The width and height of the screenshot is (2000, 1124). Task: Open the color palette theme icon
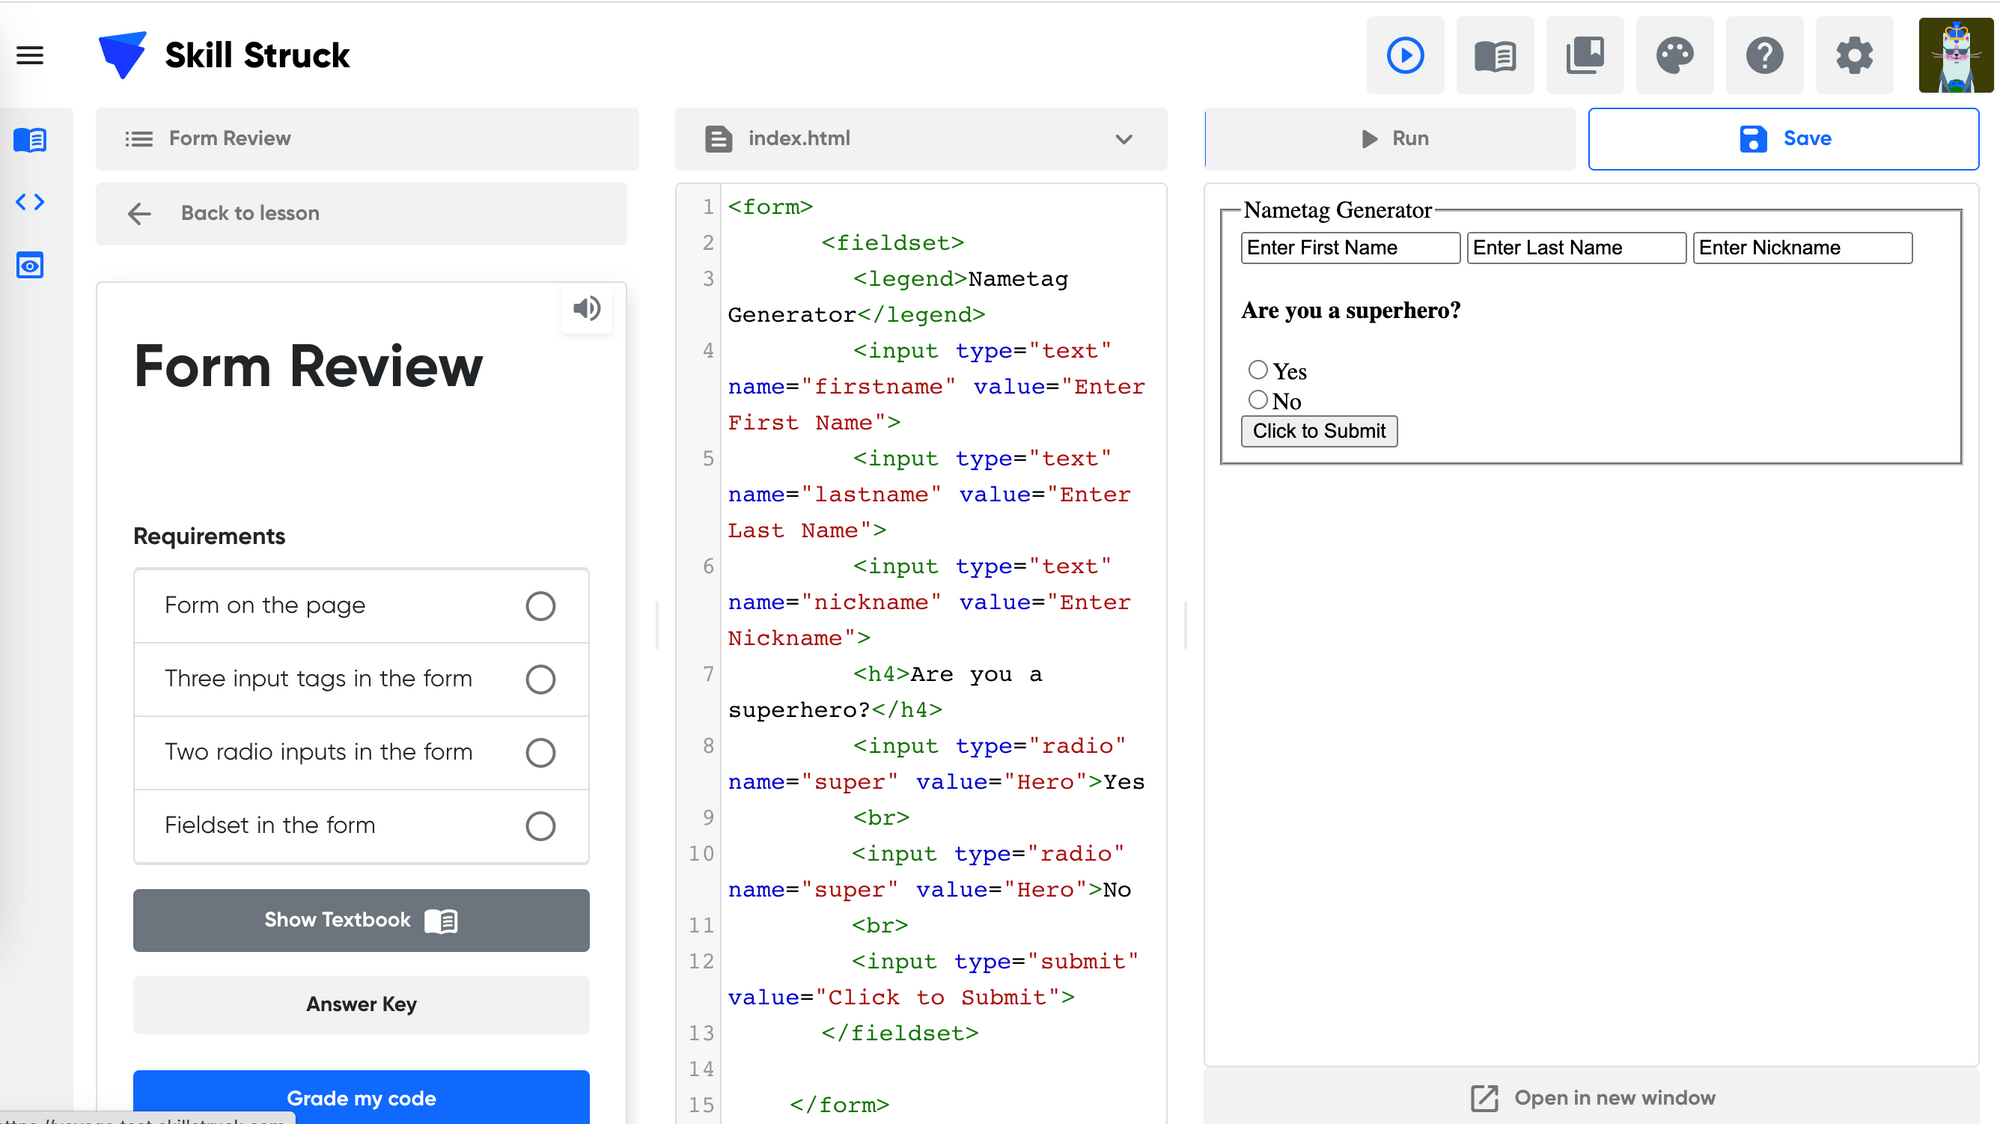tap(1675, 55)
